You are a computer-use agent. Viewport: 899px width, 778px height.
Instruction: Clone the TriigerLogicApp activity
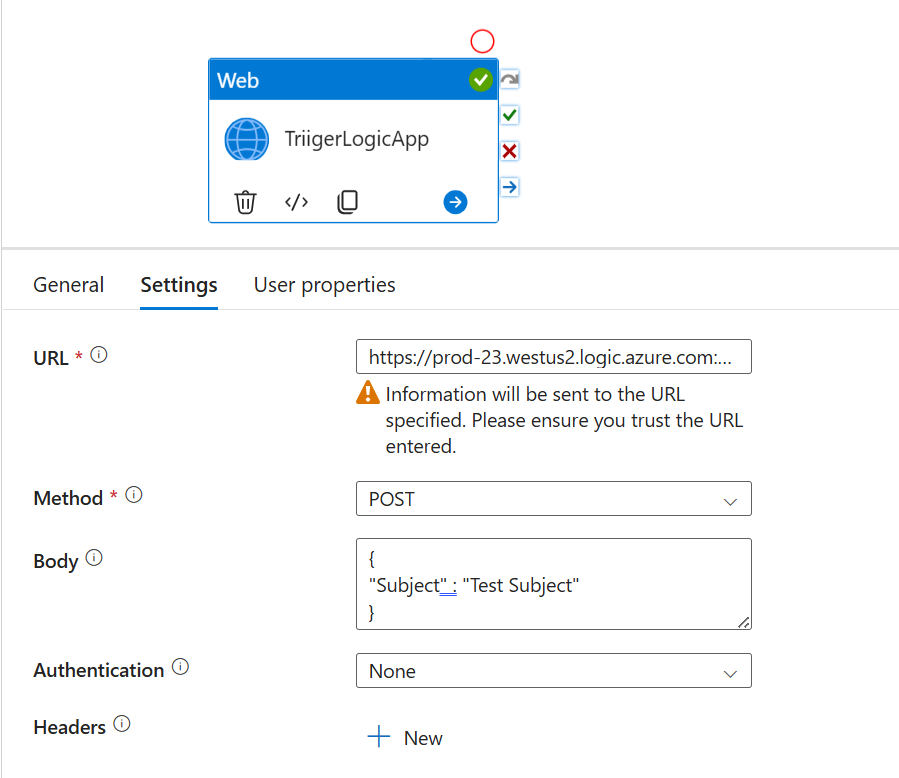(x=347, y=202)
